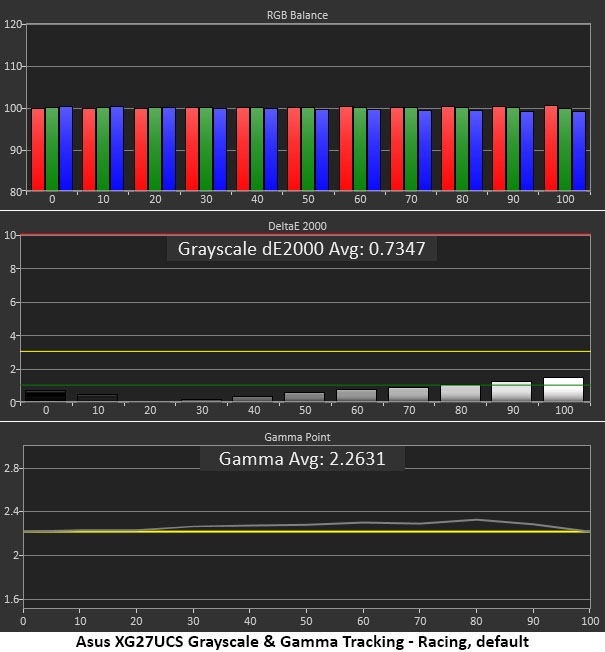The height and width of the screenshot is (652, 605).
Task: Click the DeltaE bar at 10
Action: [98, 398]
